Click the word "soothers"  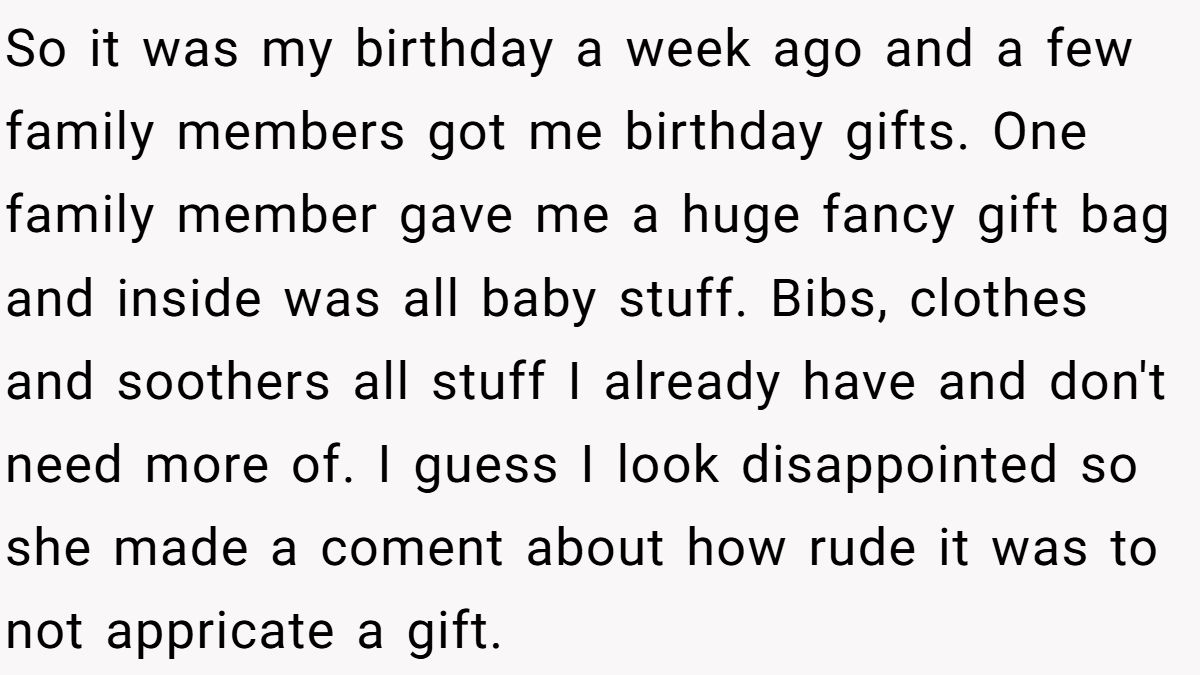click(x=223, y=382)
